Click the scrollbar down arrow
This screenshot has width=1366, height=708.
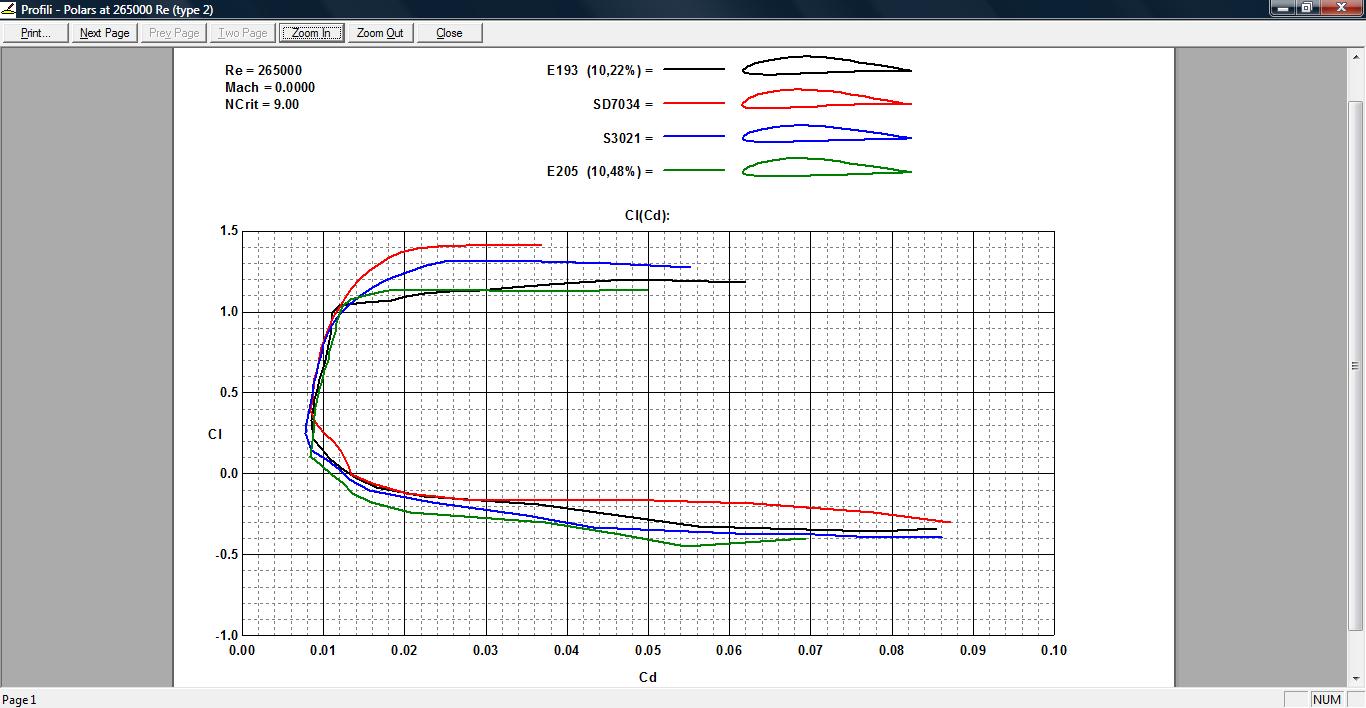(1356, 679)
